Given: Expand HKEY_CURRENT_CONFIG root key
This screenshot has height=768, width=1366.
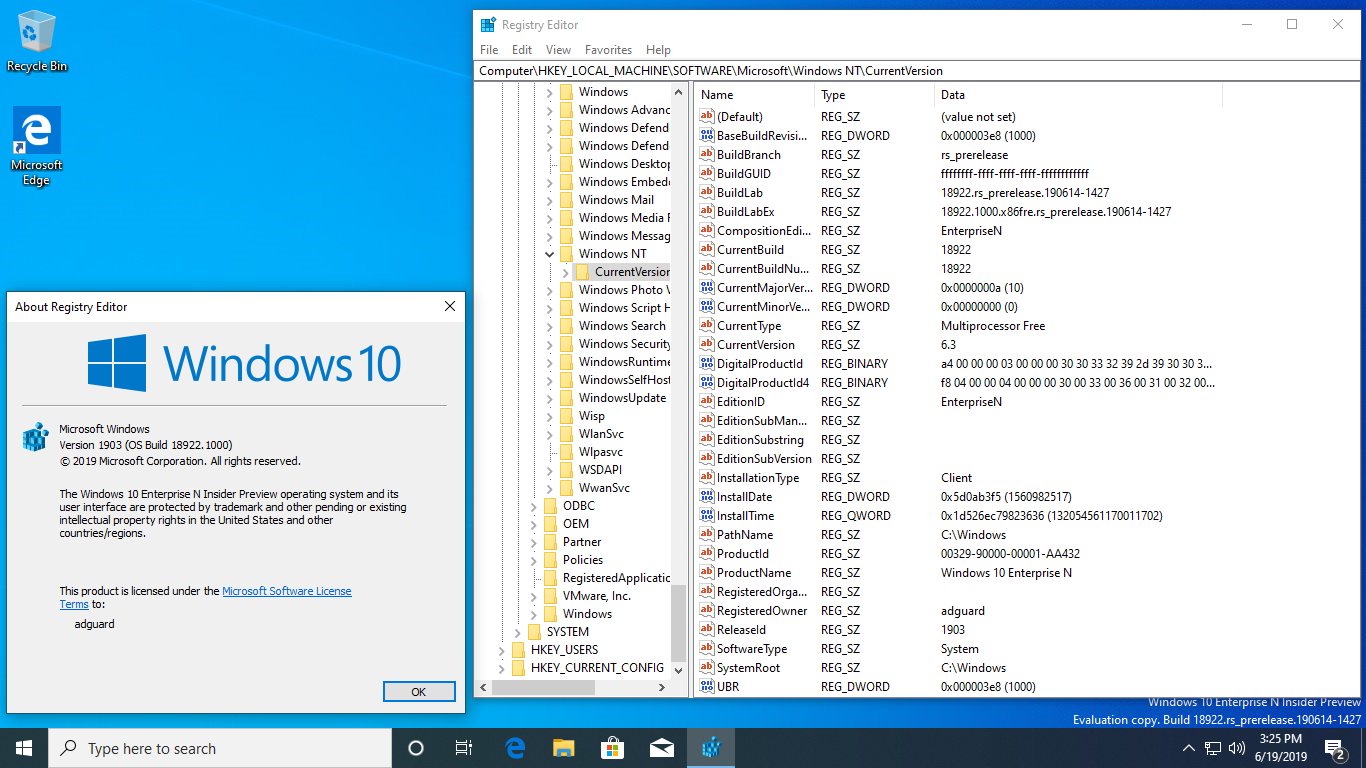Looking at the screenshot, I should coord(501,668).
